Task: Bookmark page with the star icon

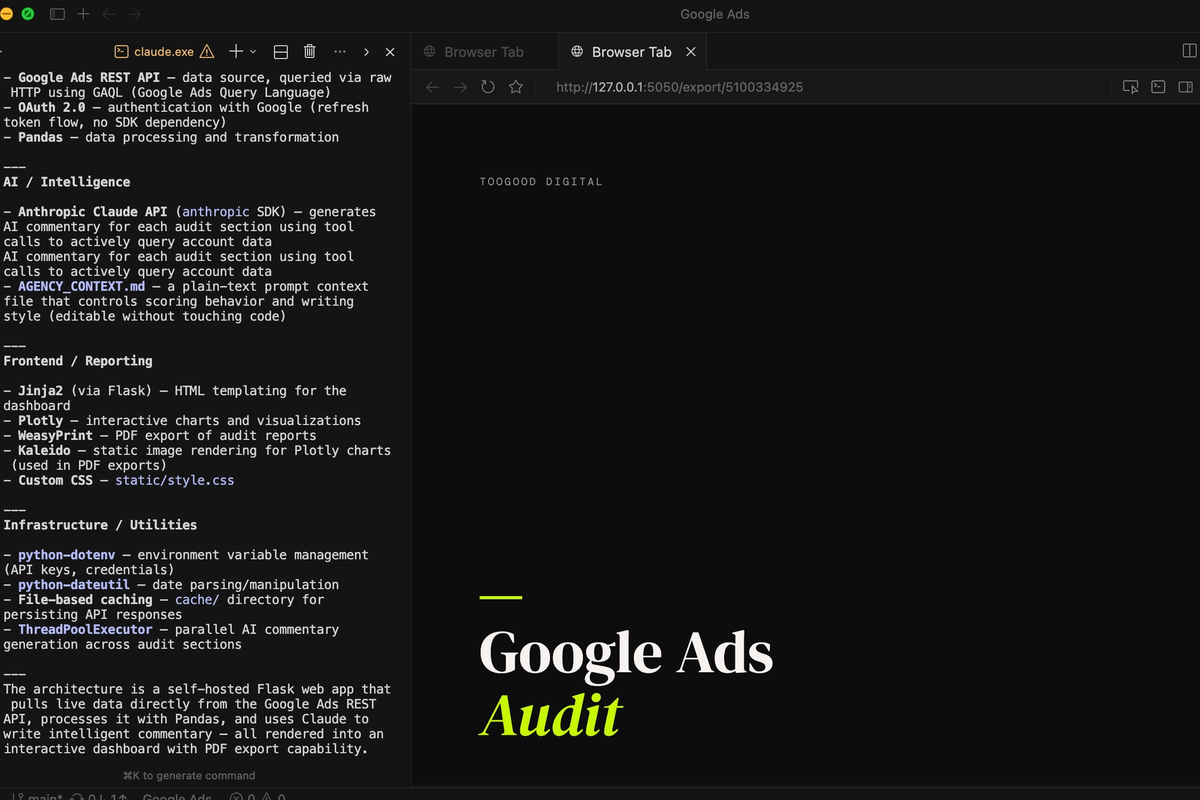Action: (x=516, y=87)
